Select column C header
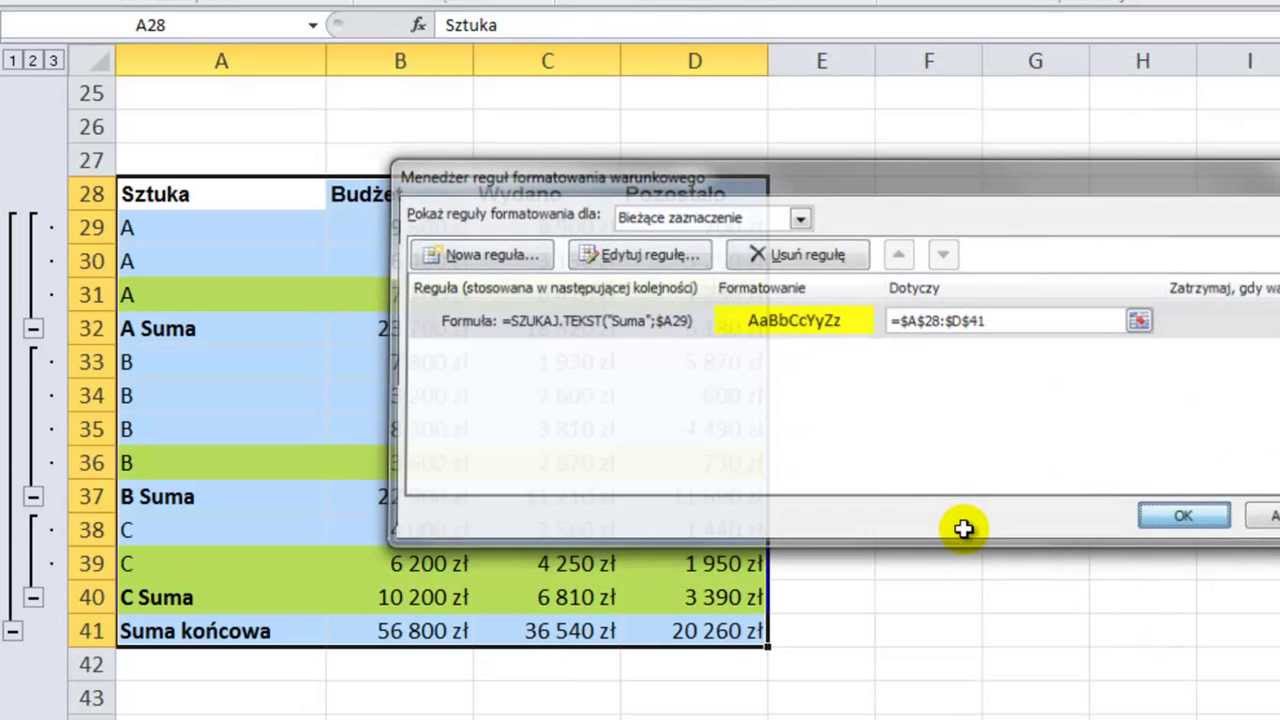Image resolution: width=1280 pixels, height=720 pixels. [547, 61]
